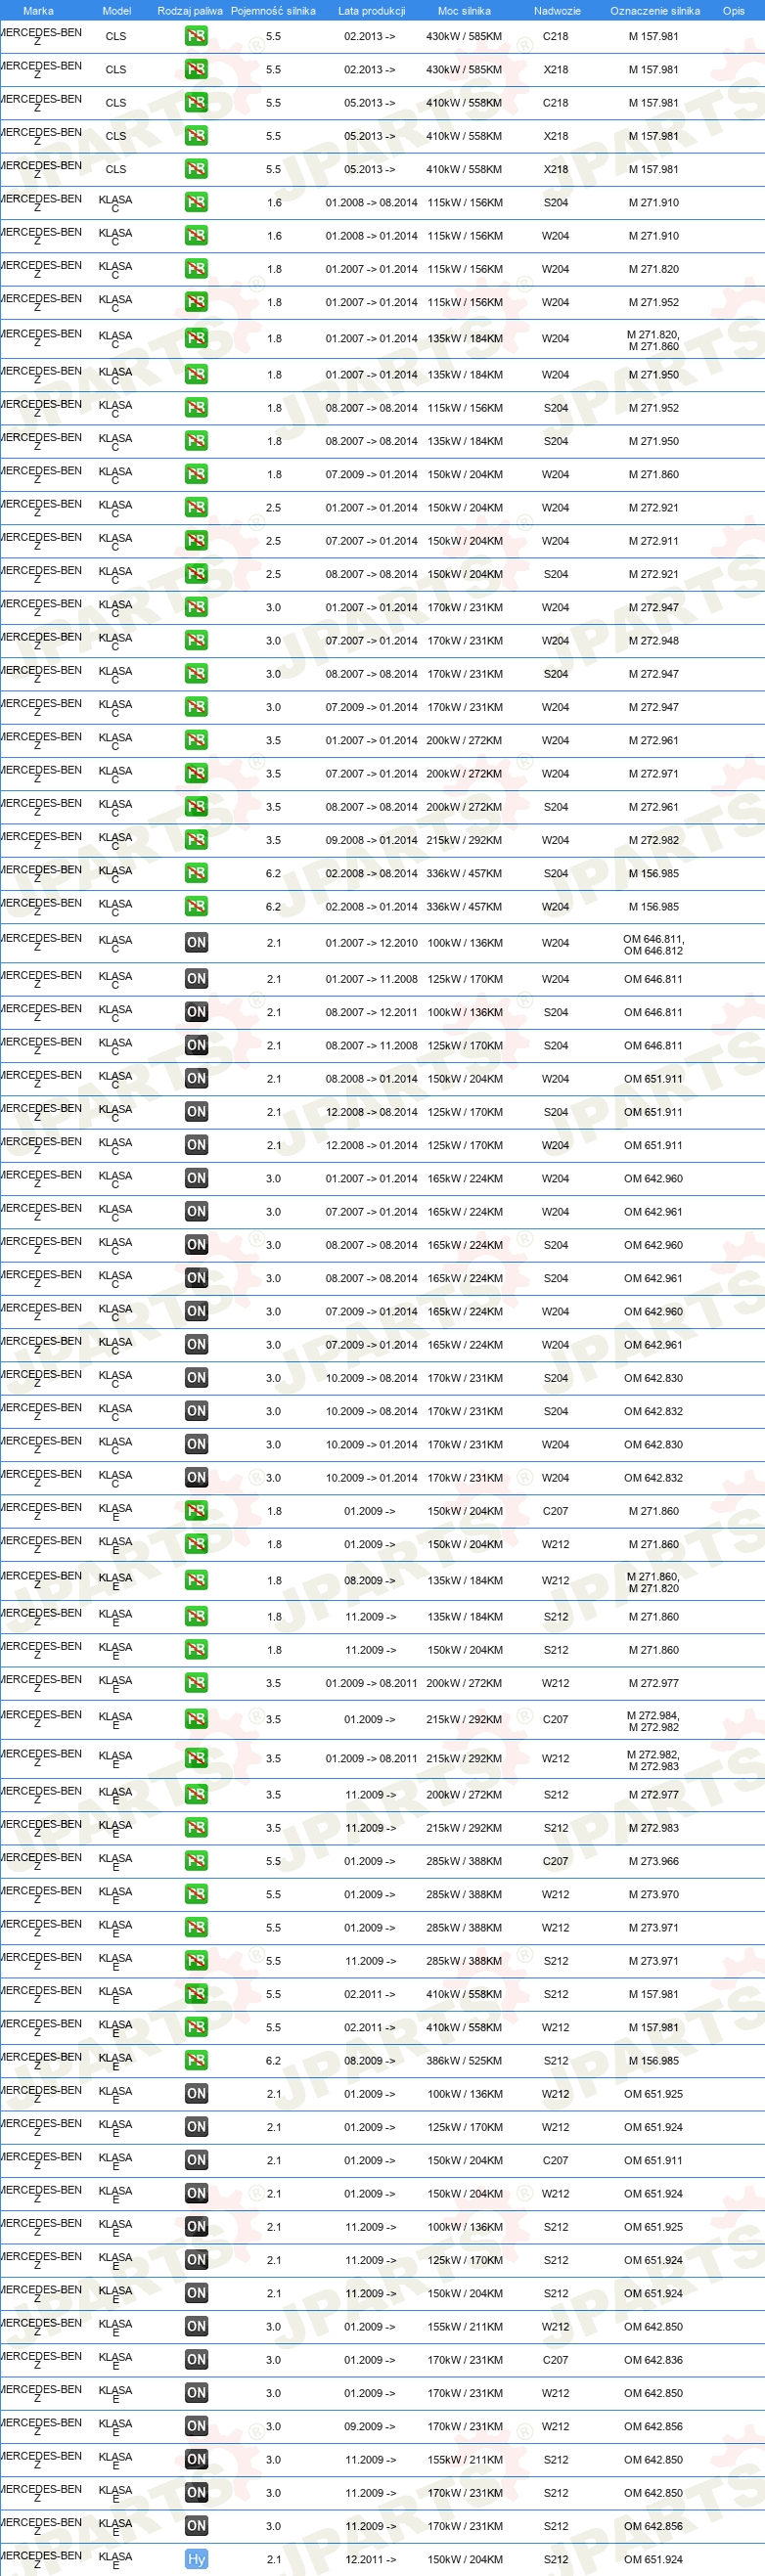Click the ON icon in C207 OM 651.911 row
Screen dimensions: 765x2576
pyautogui.click(x=196, y=2161)
